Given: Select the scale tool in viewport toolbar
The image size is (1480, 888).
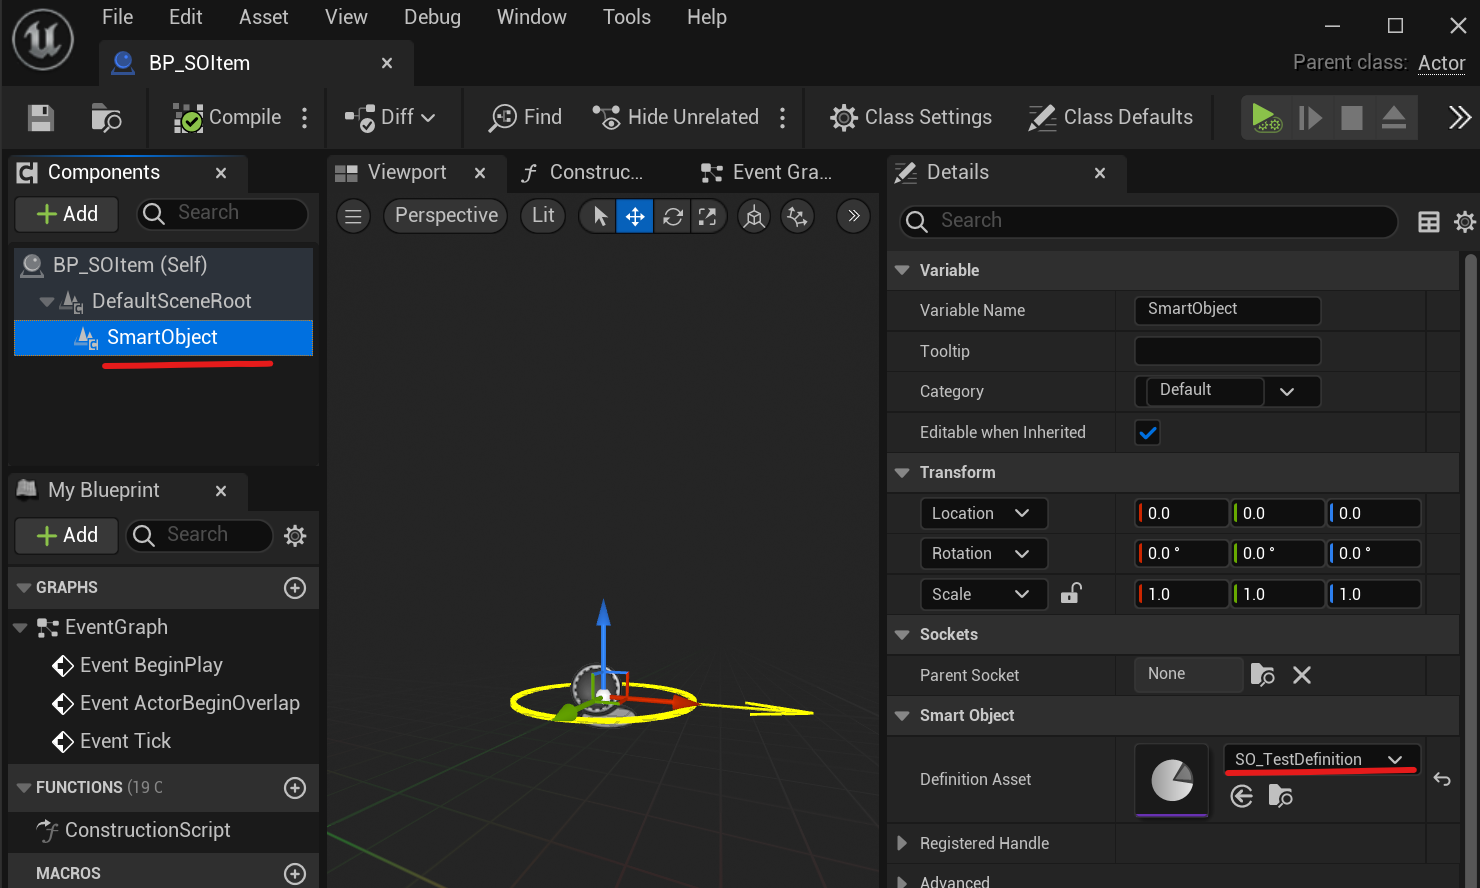Looking at the screenshot, I should pos(708,216).
